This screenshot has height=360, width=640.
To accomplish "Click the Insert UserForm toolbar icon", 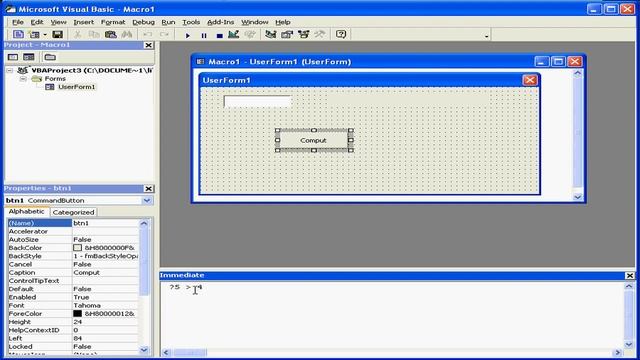I will pos(34,35).
